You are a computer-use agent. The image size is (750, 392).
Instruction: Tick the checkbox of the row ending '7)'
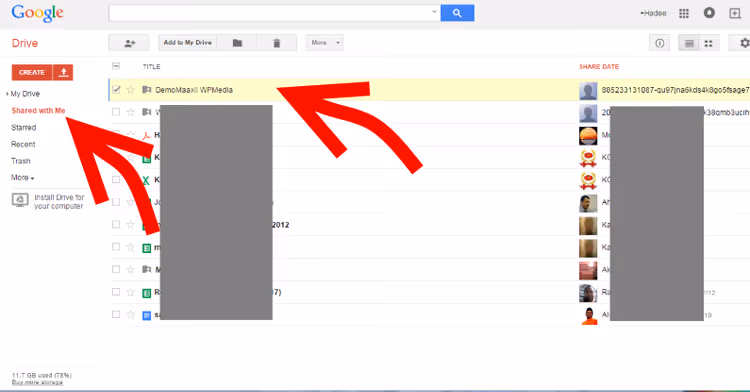(116, 292)
